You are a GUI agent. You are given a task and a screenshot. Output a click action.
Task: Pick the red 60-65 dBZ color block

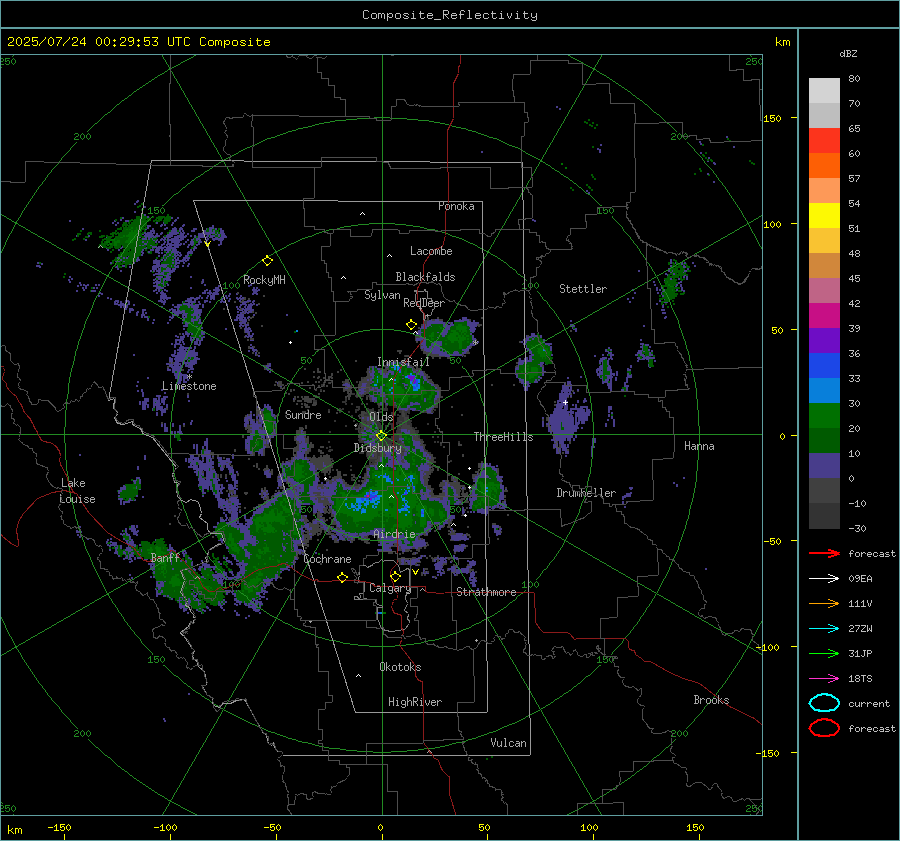click(x=824, y=141)
